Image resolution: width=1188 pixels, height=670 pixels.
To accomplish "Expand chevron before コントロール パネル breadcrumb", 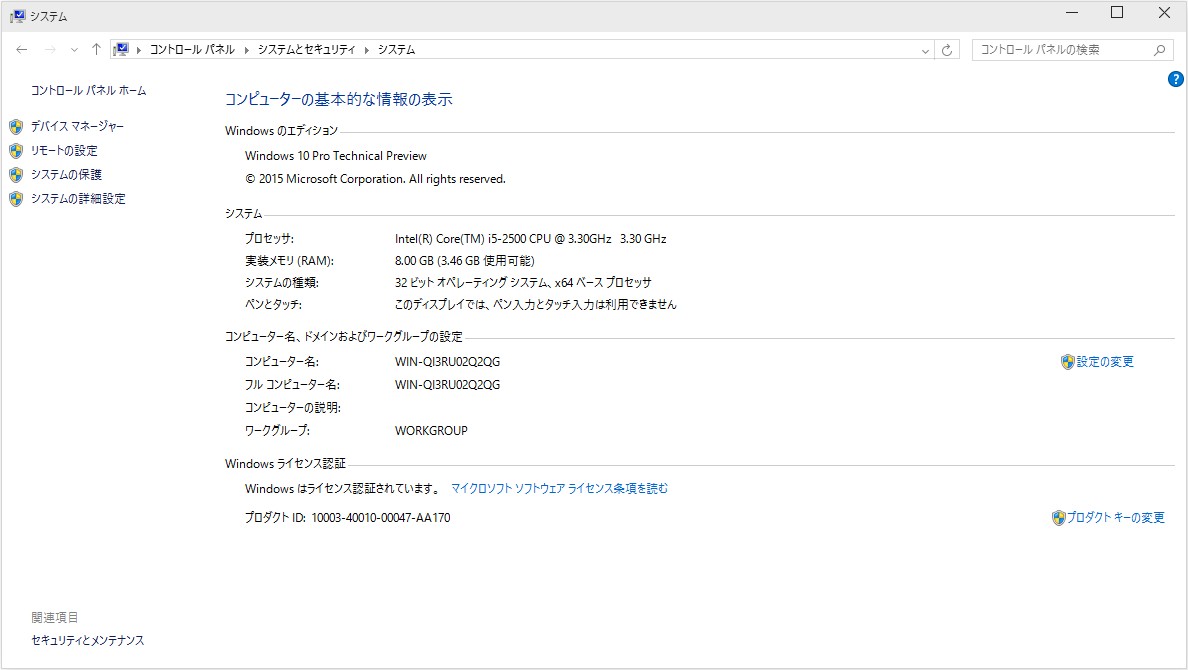I will tap(139, 50).
